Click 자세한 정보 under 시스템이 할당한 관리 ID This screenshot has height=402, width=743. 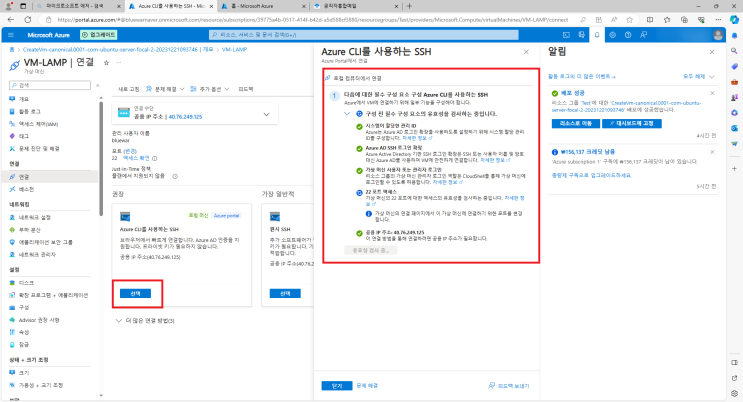coord(417,138)
